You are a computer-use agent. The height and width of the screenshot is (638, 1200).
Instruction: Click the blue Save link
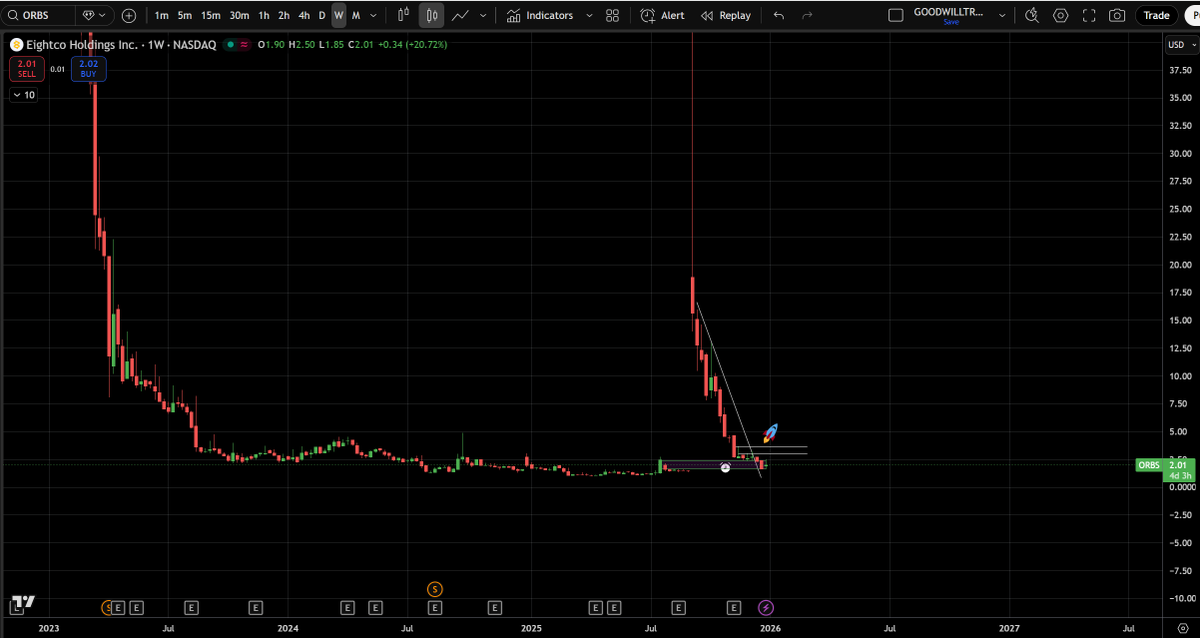click(x=951, y=22)
